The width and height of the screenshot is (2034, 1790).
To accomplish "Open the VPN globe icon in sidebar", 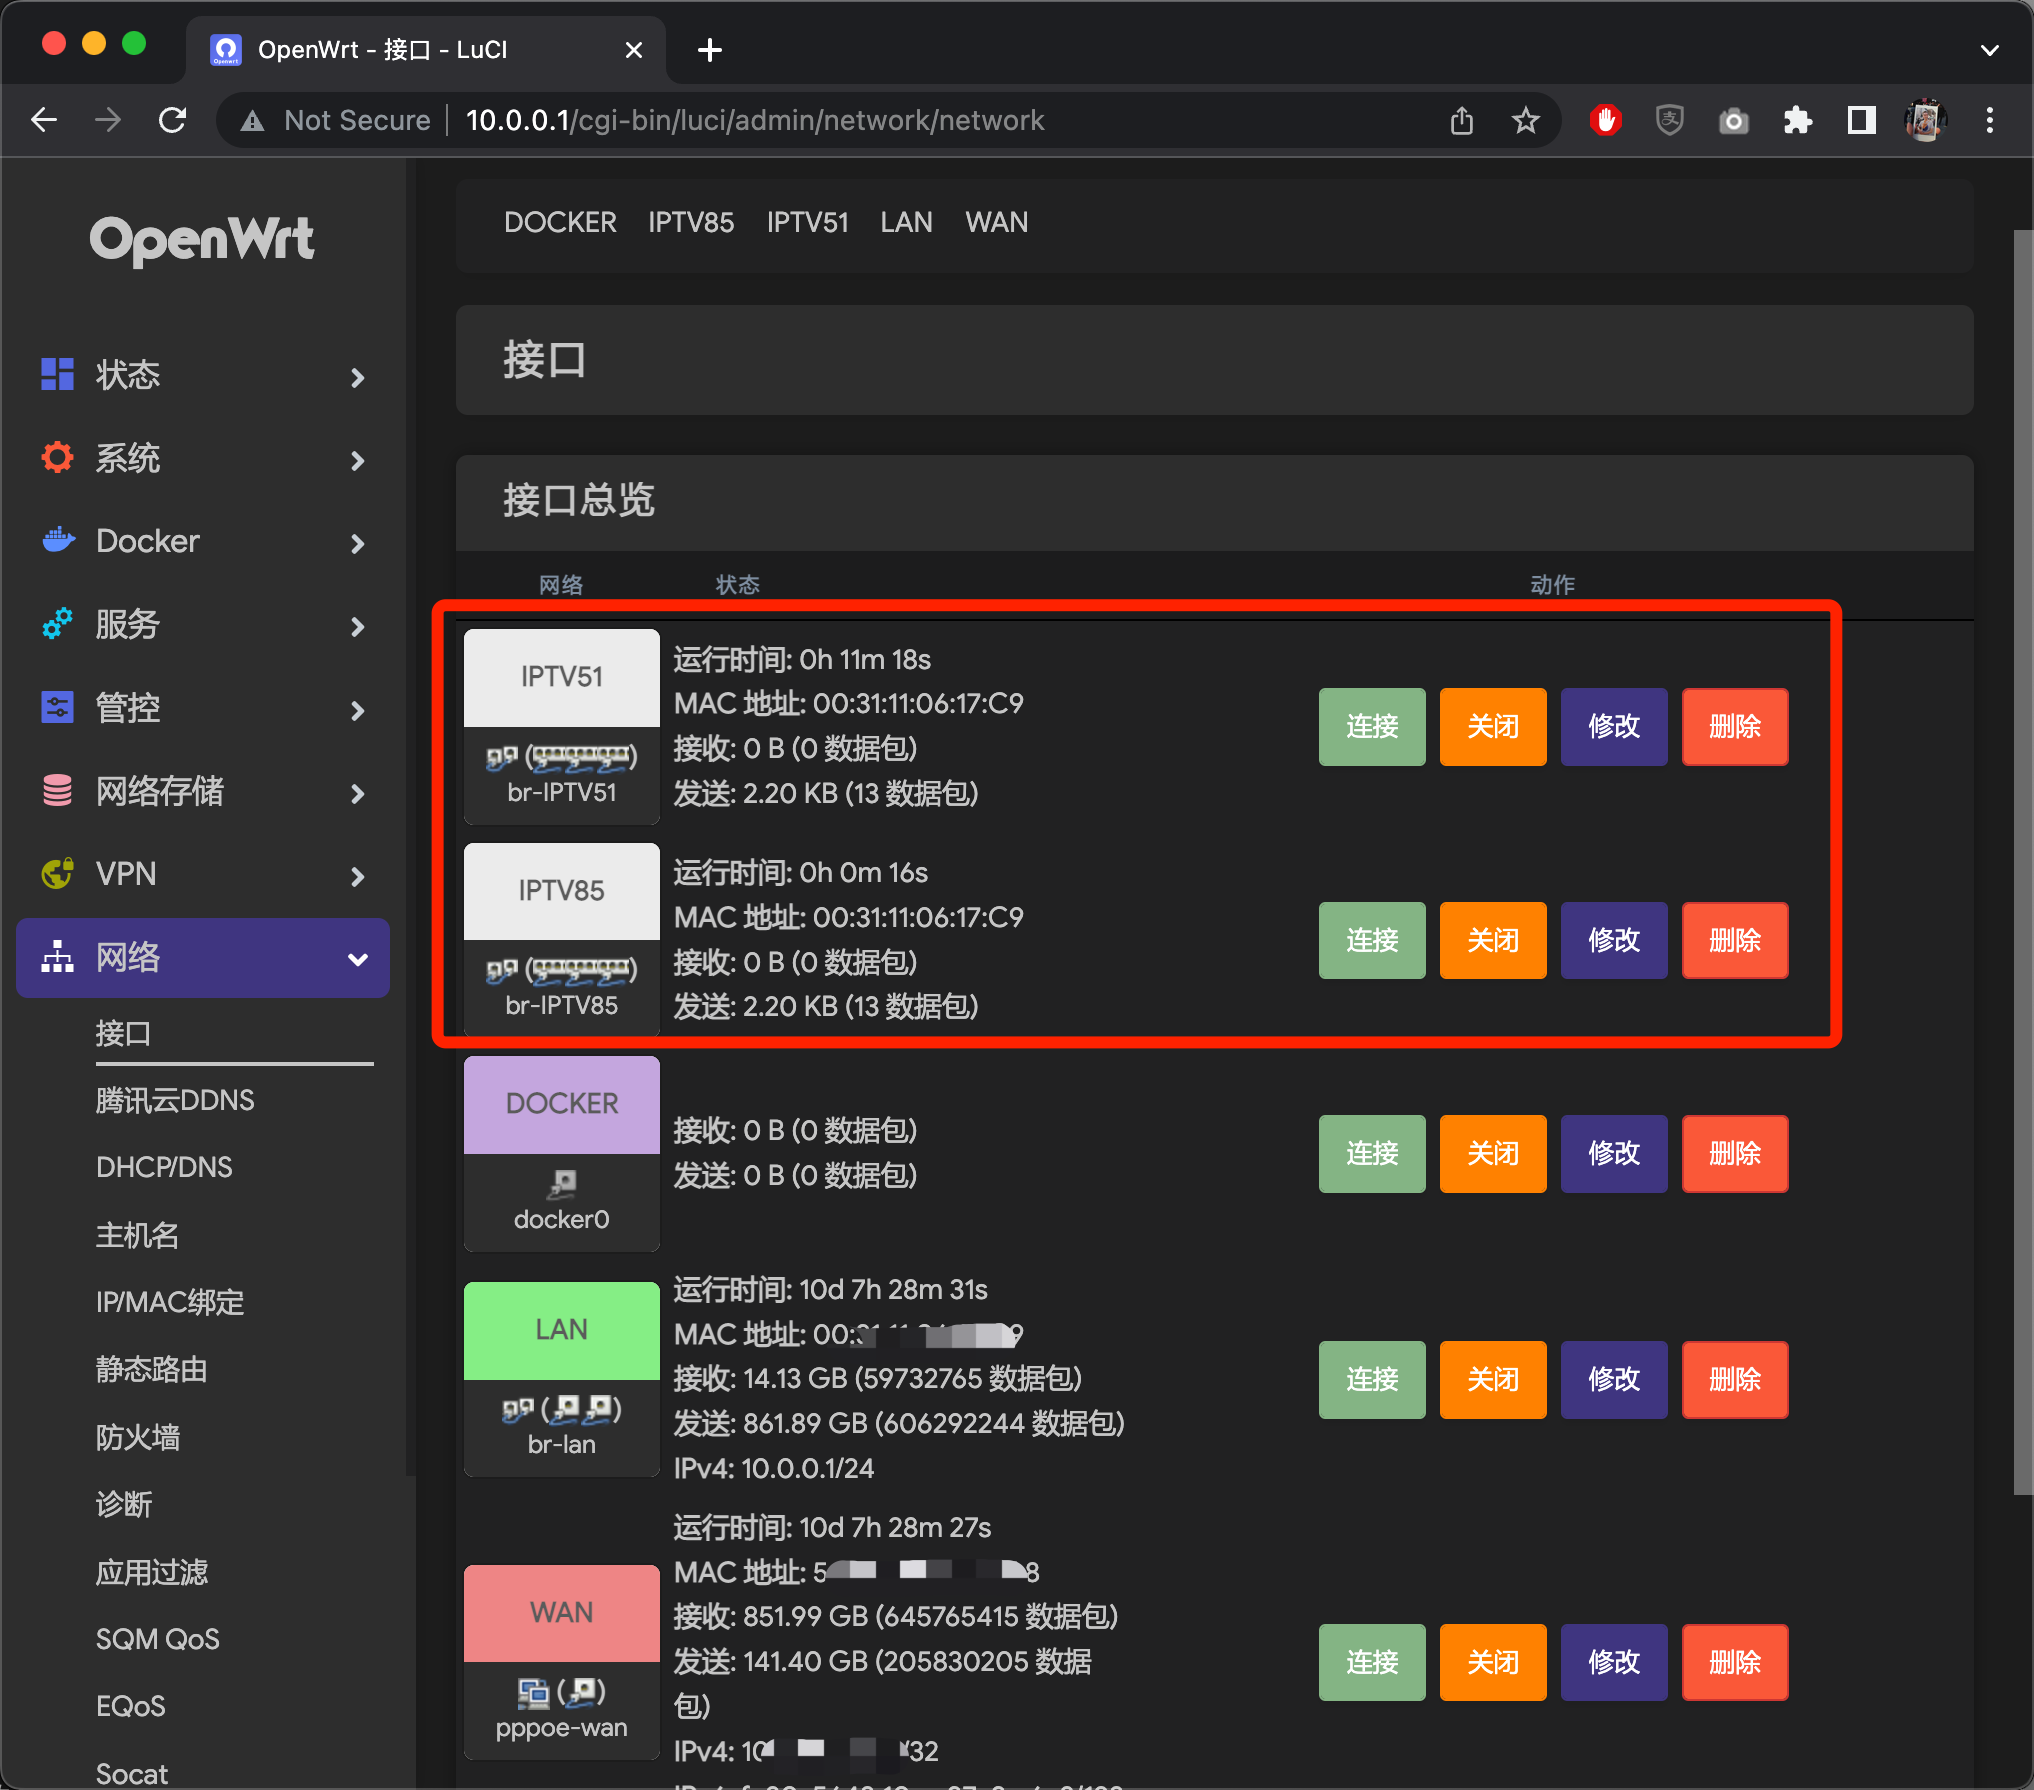I will 56,873.
